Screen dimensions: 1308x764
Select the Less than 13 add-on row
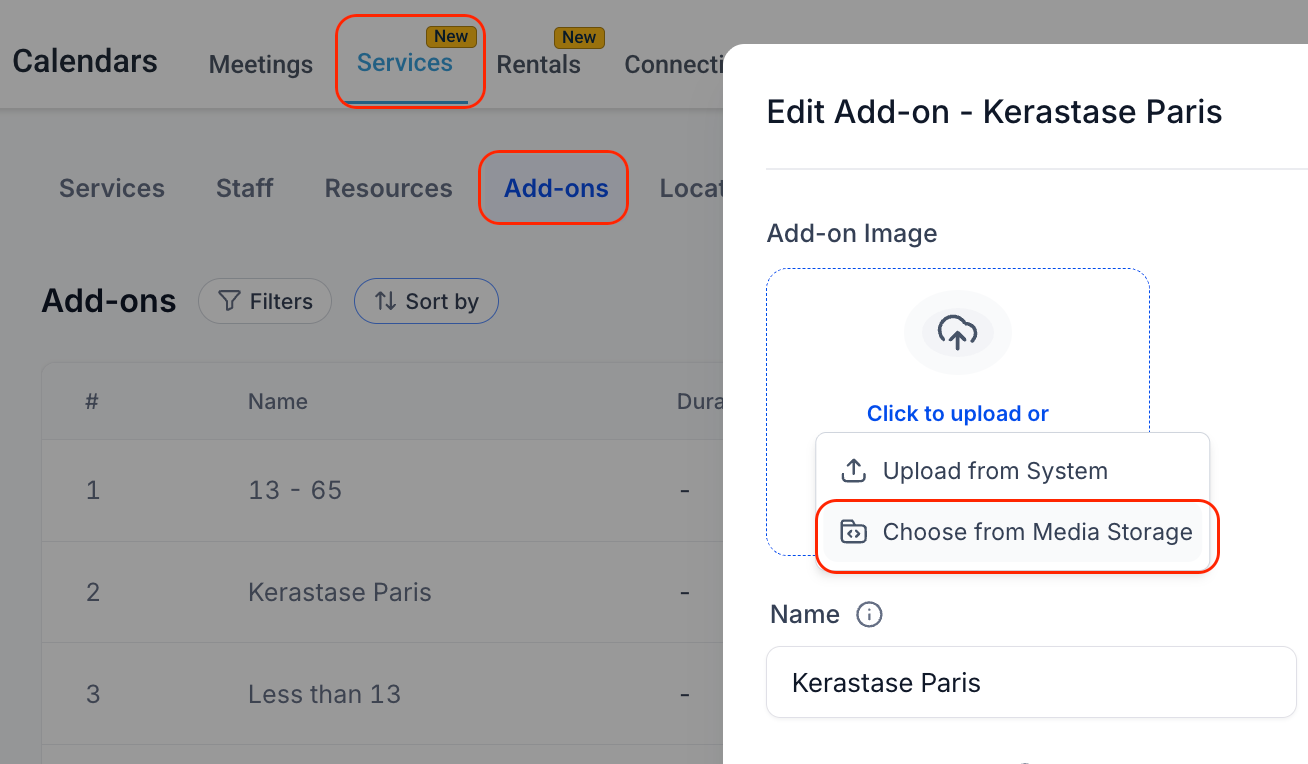click(x=325, y=693)
